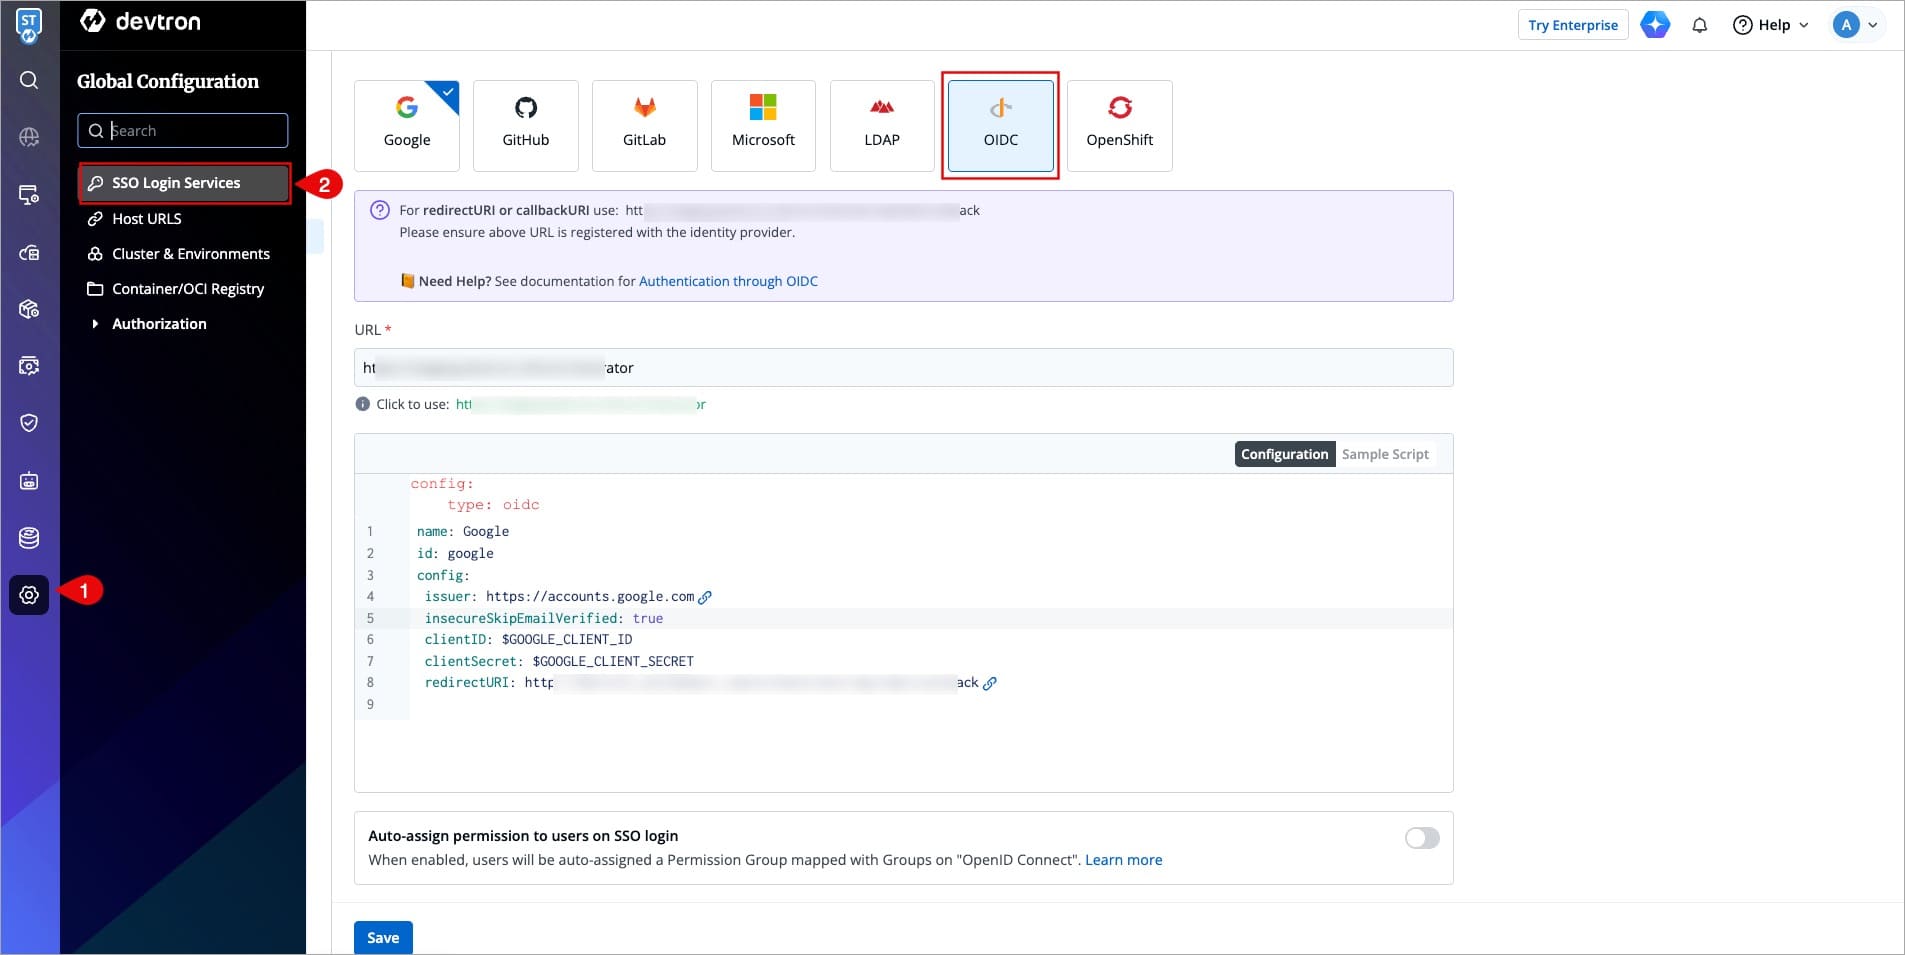Toggle auto-assign permission on SSO login

click(x=1421, y=838)
